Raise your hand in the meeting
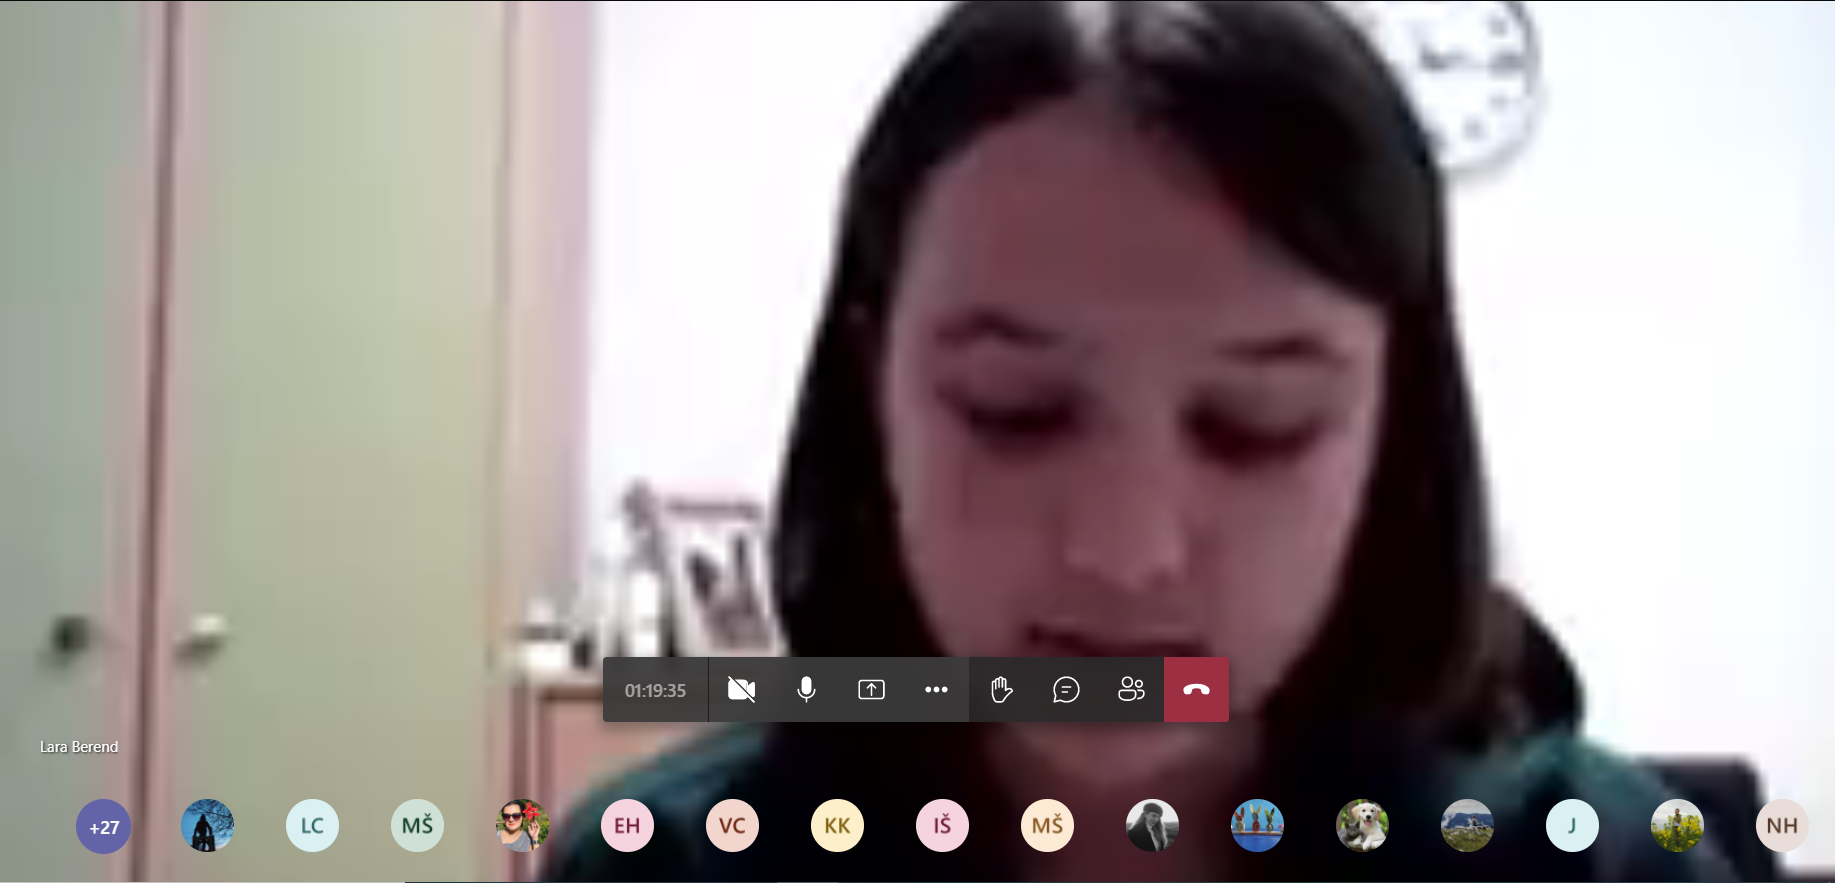This screenshot has width=1835, height=883. [1001, 690]
